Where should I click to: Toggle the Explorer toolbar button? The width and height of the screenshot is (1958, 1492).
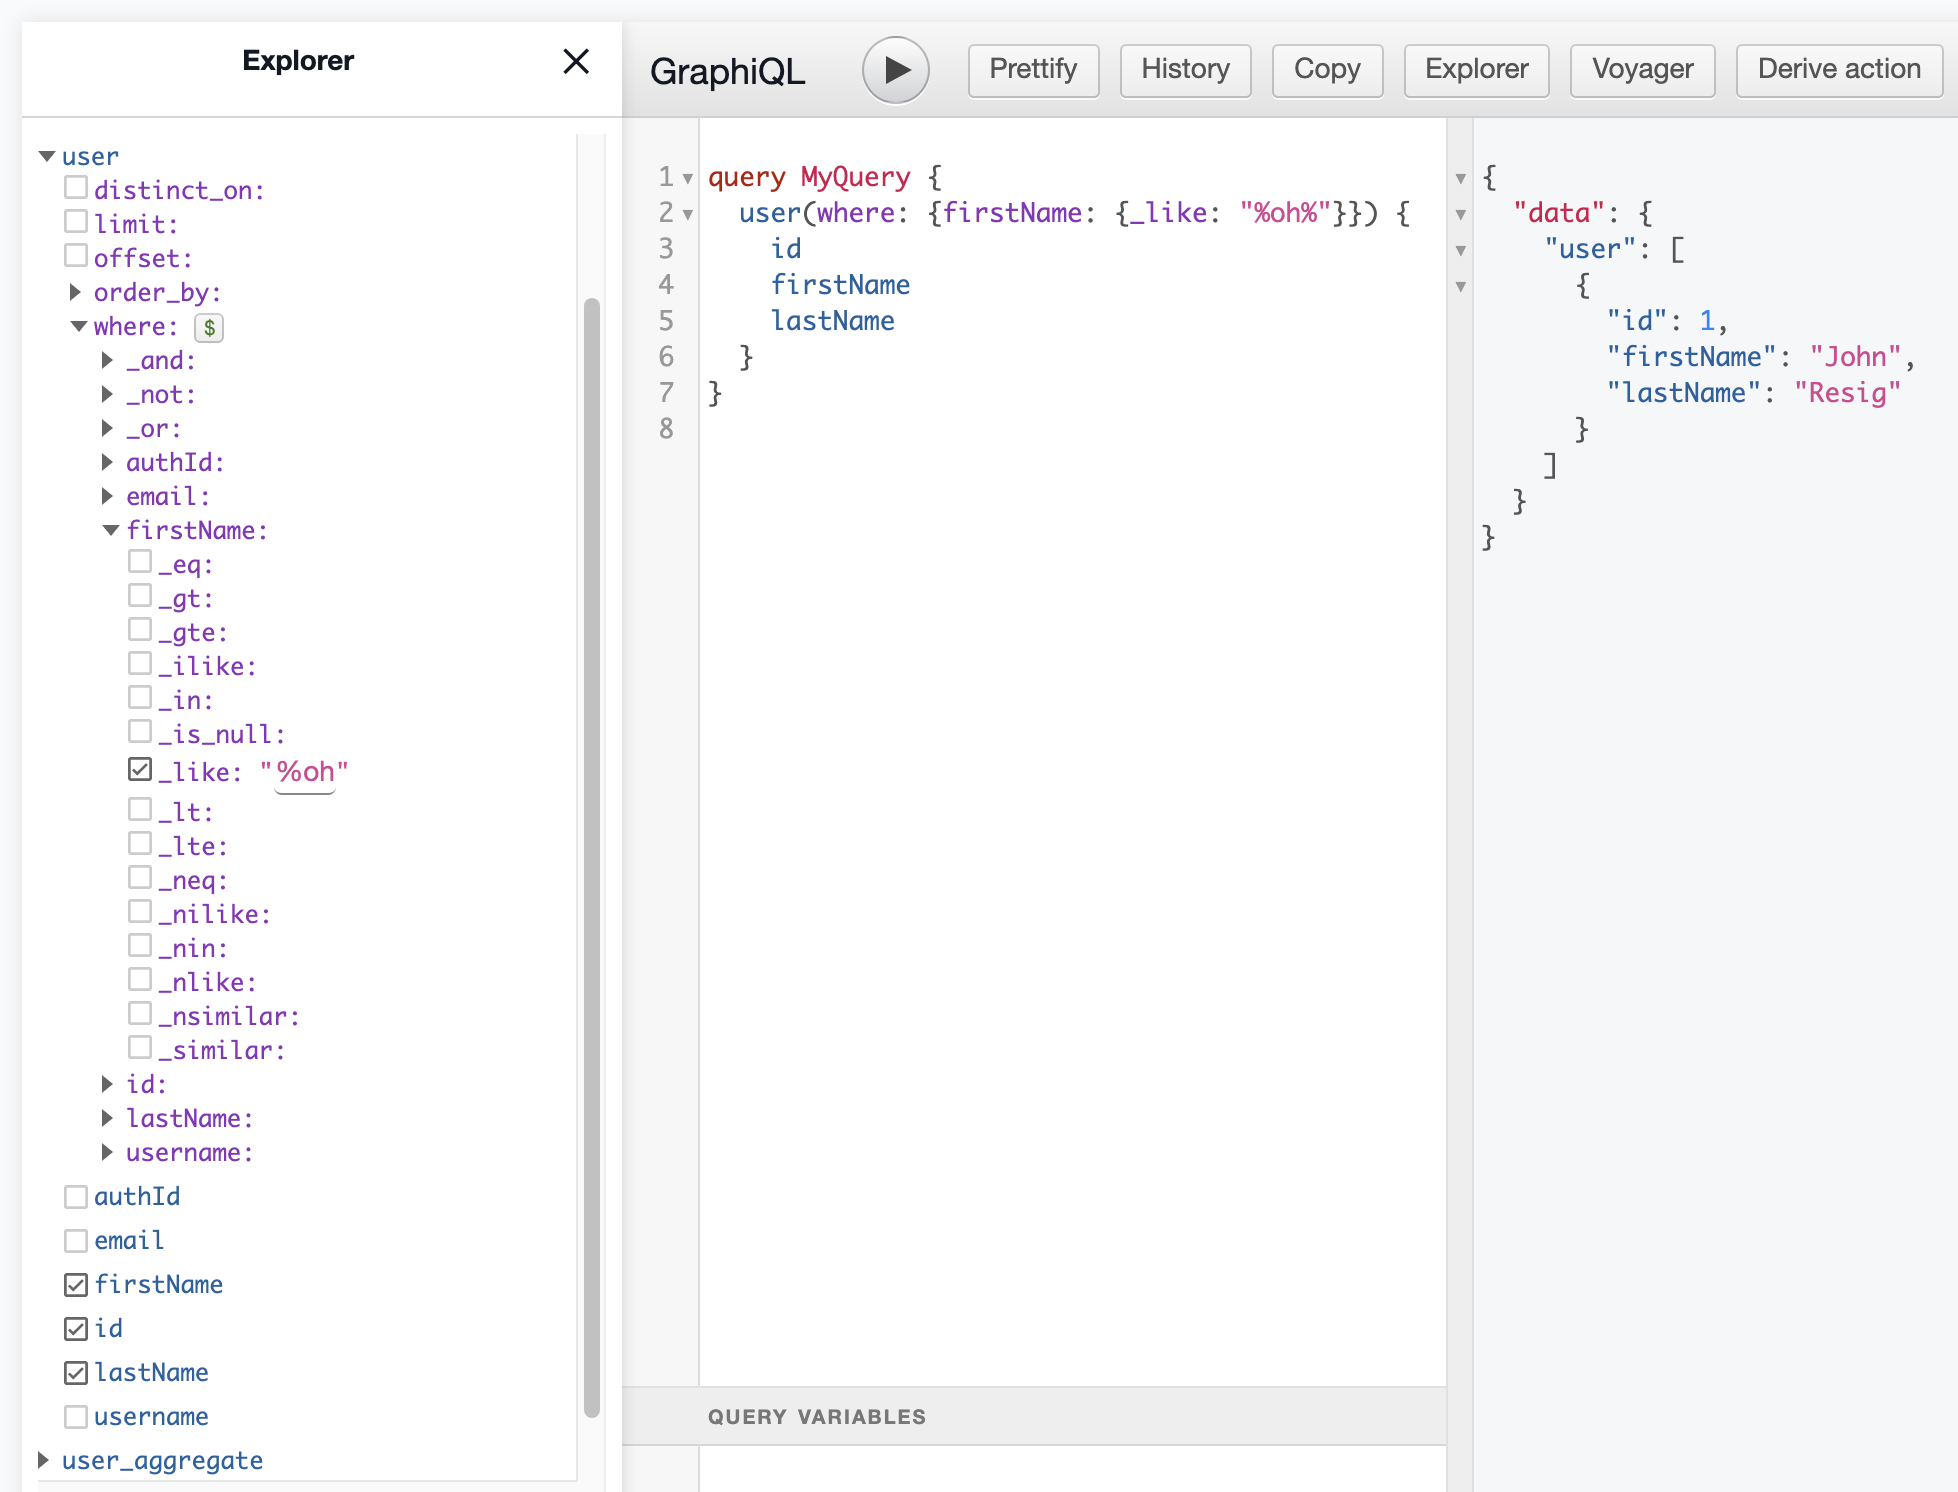[1476, 70]
